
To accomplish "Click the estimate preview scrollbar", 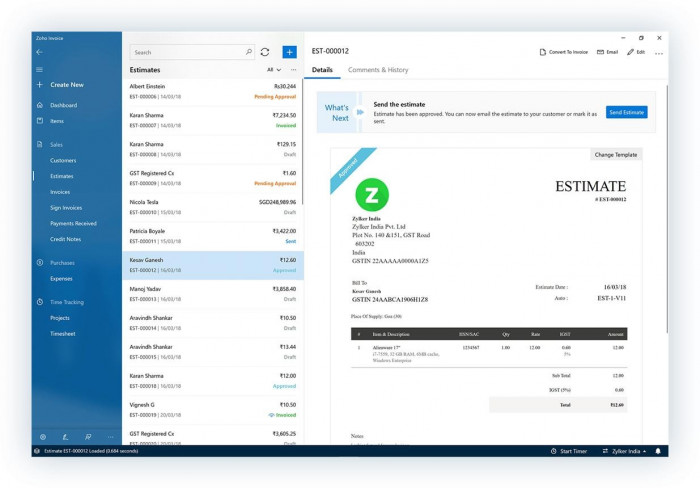I will tap(667, 209).
